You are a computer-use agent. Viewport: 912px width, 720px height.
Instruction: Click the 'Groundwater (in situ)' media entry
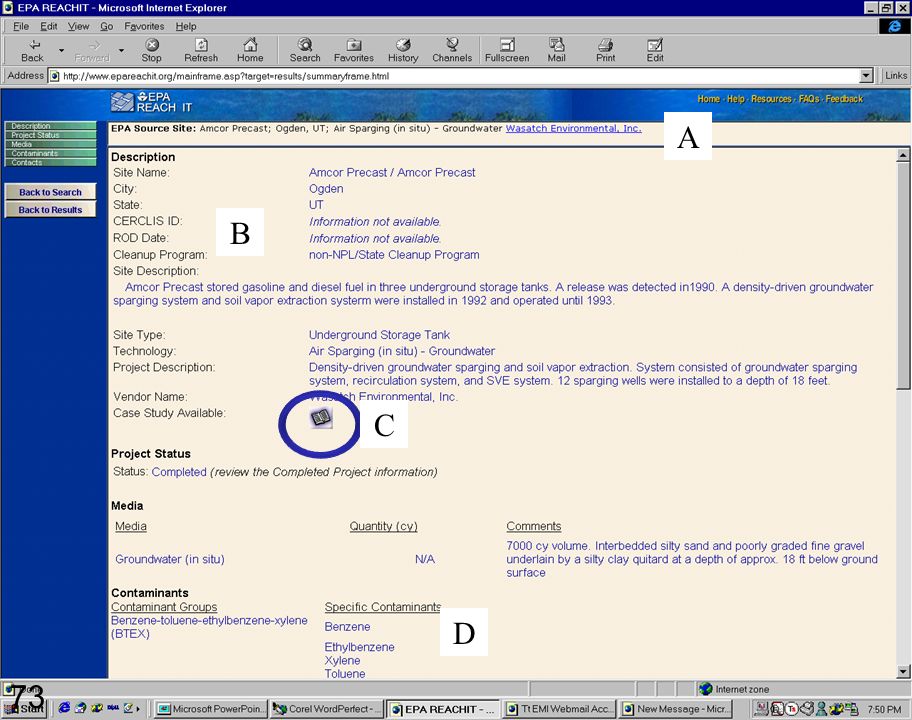click(x=170, y=559)
